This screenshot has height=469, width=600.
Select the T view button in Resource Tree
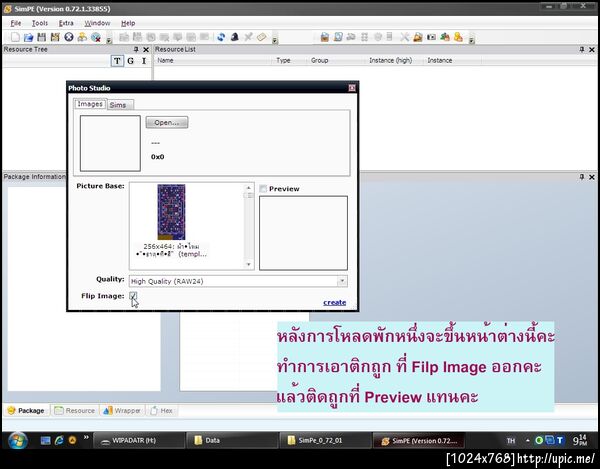click(x=117, y=61)
